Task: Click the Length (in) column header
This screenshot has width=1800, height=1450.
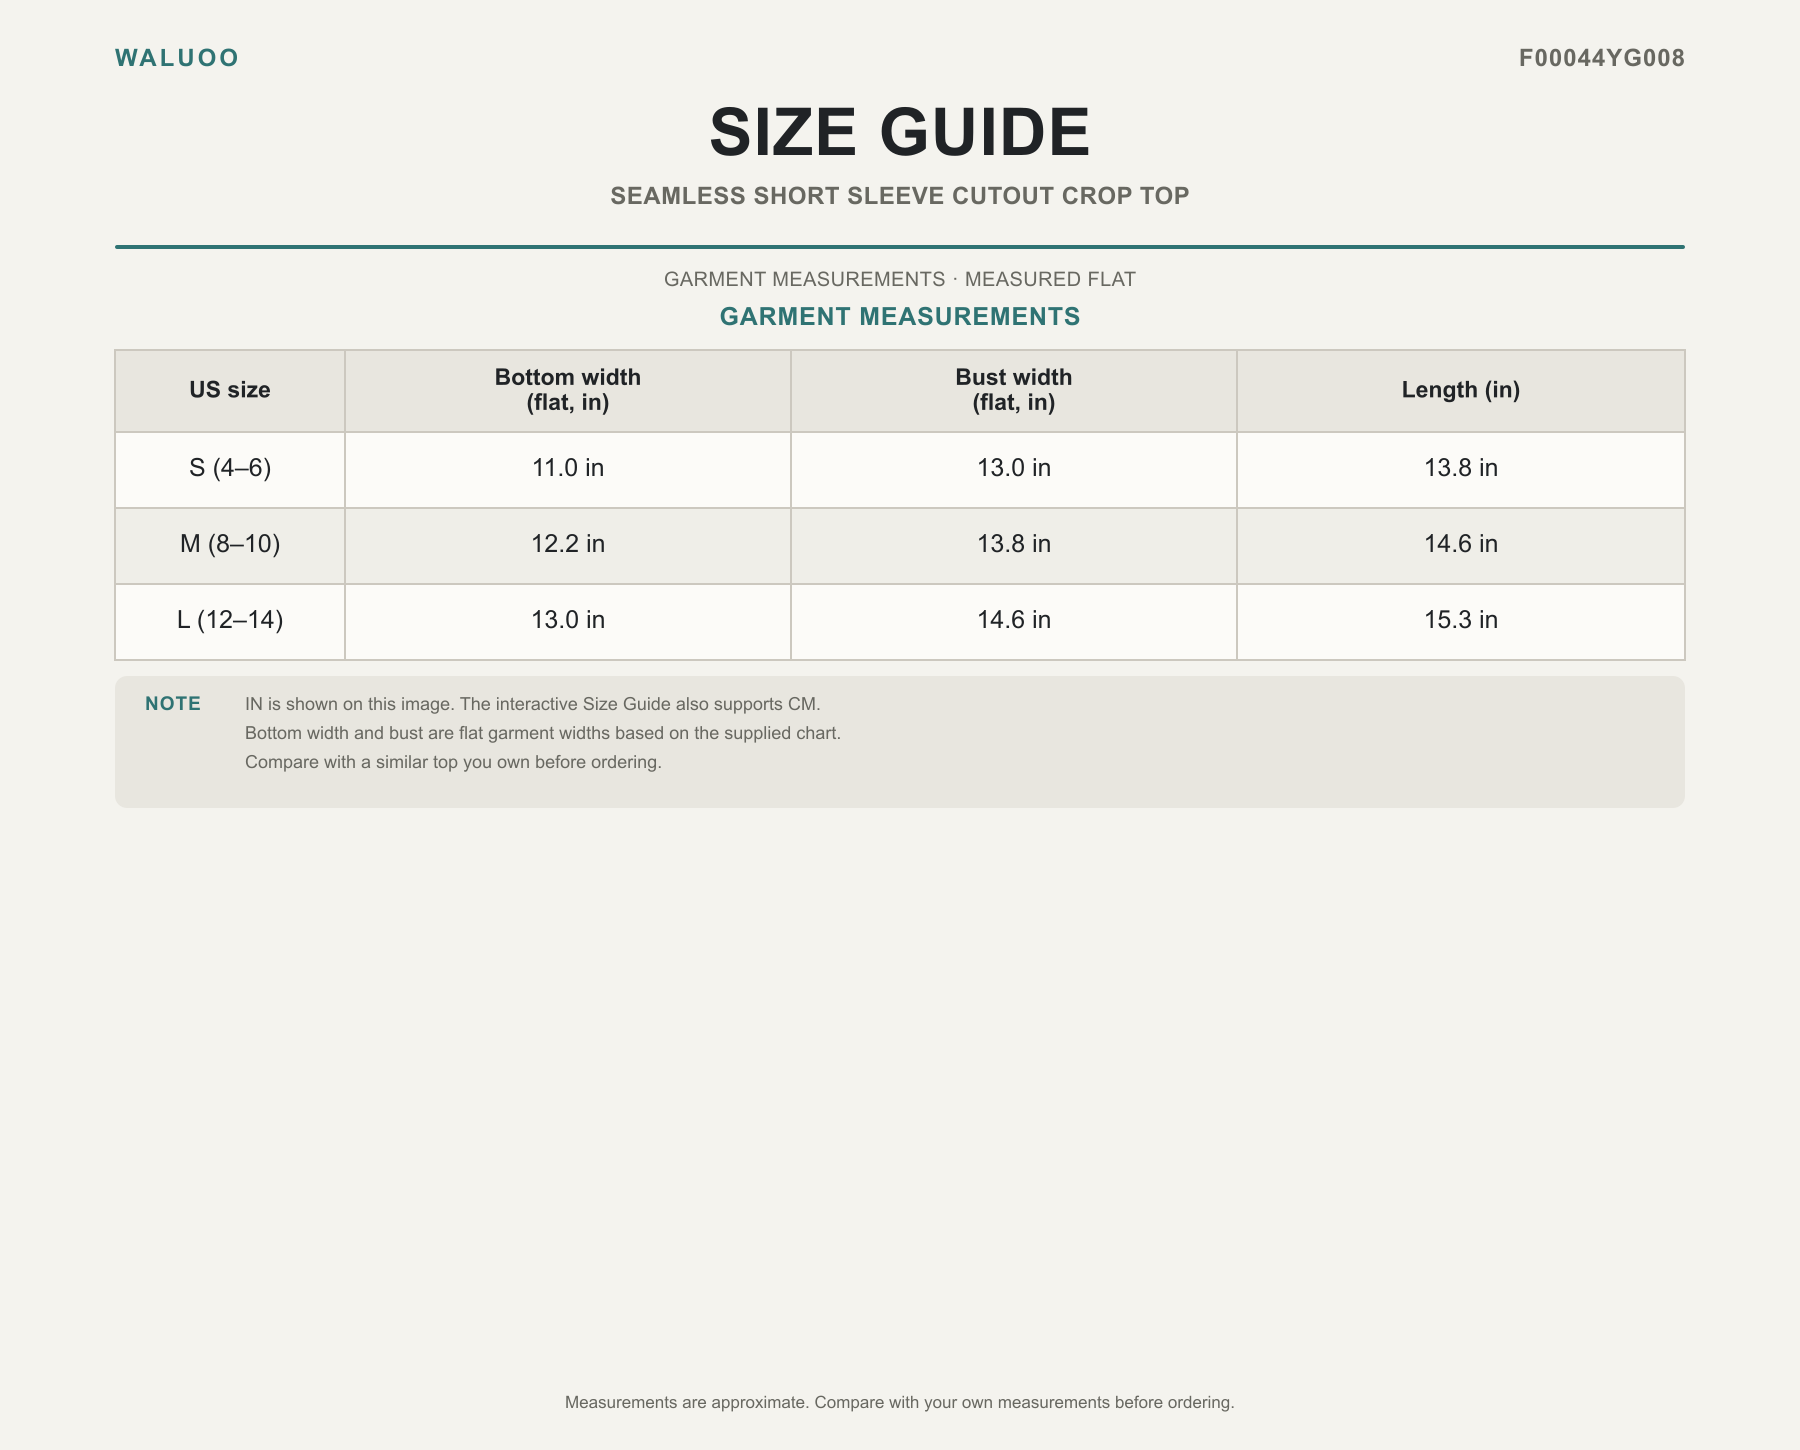Action: click(1461, 391)
